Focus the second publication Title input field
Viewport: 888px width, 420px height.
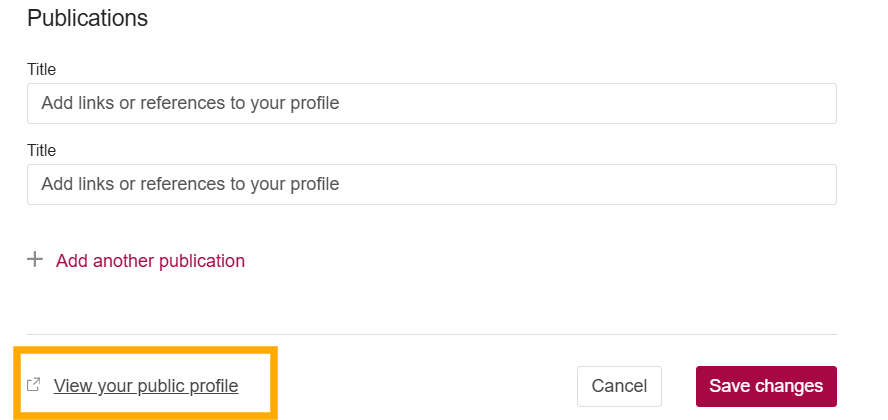tap(431, 184)
